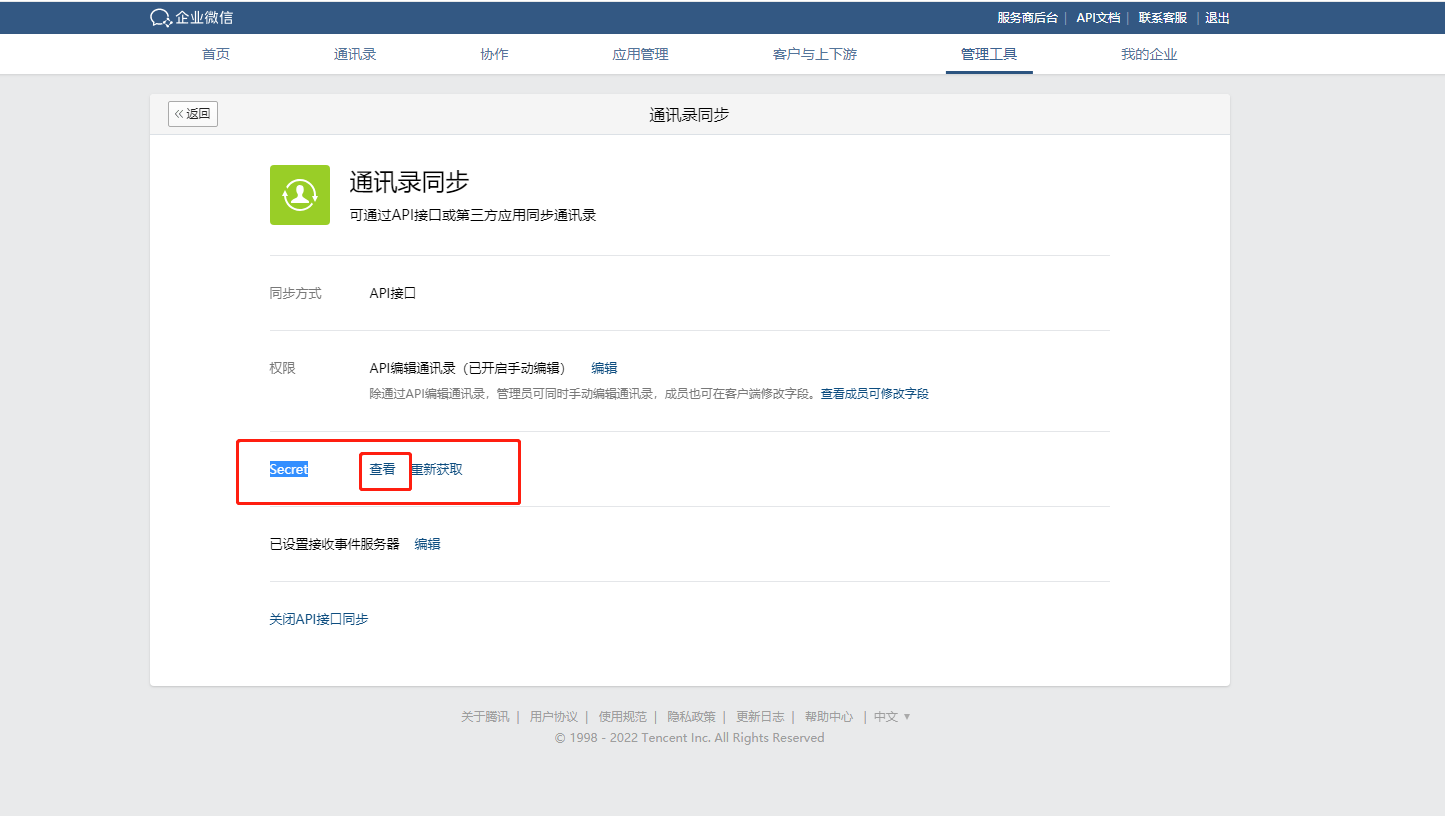The width and height of the screenshot is (1445, 816).
Task: Click the 权限 label
Action: click(x=283, y=368)
